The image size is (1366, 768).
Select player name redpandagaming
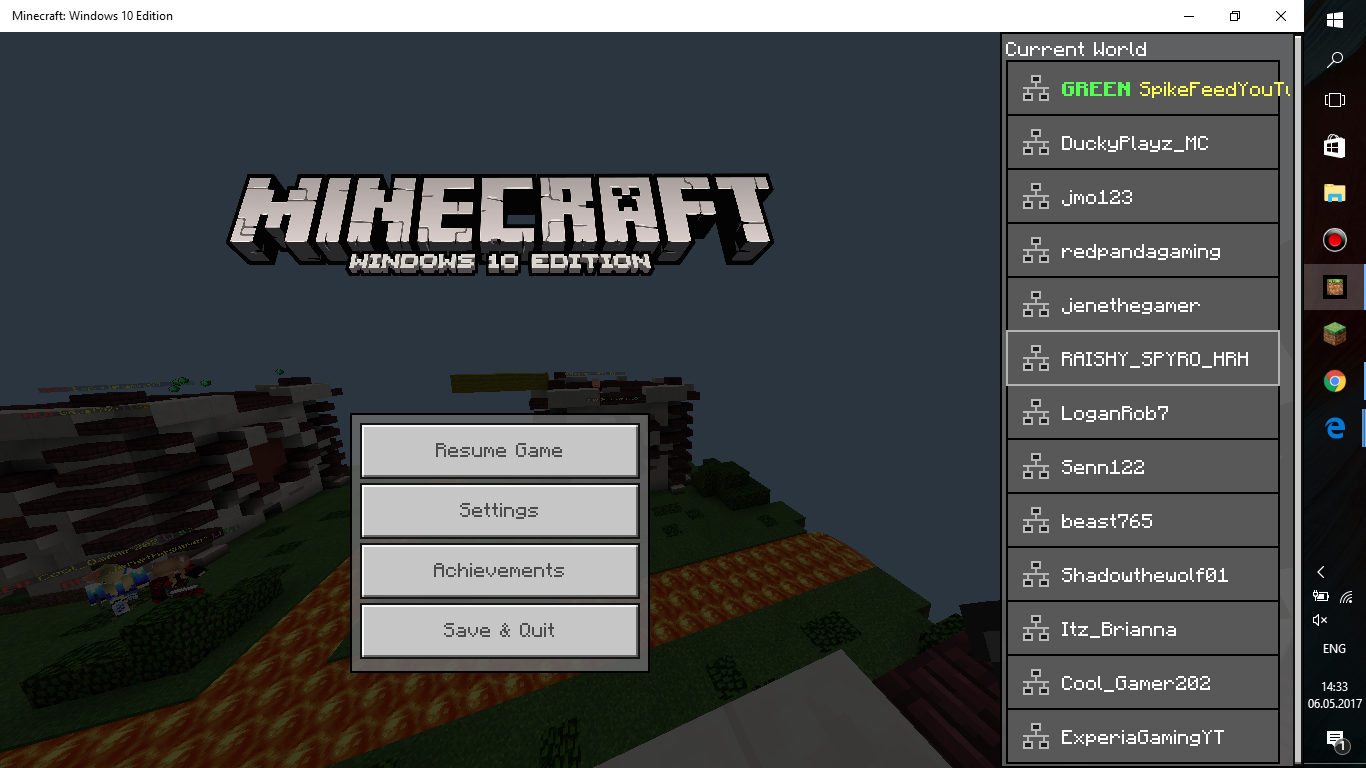pyautogui.click(x=1141, y=252)
